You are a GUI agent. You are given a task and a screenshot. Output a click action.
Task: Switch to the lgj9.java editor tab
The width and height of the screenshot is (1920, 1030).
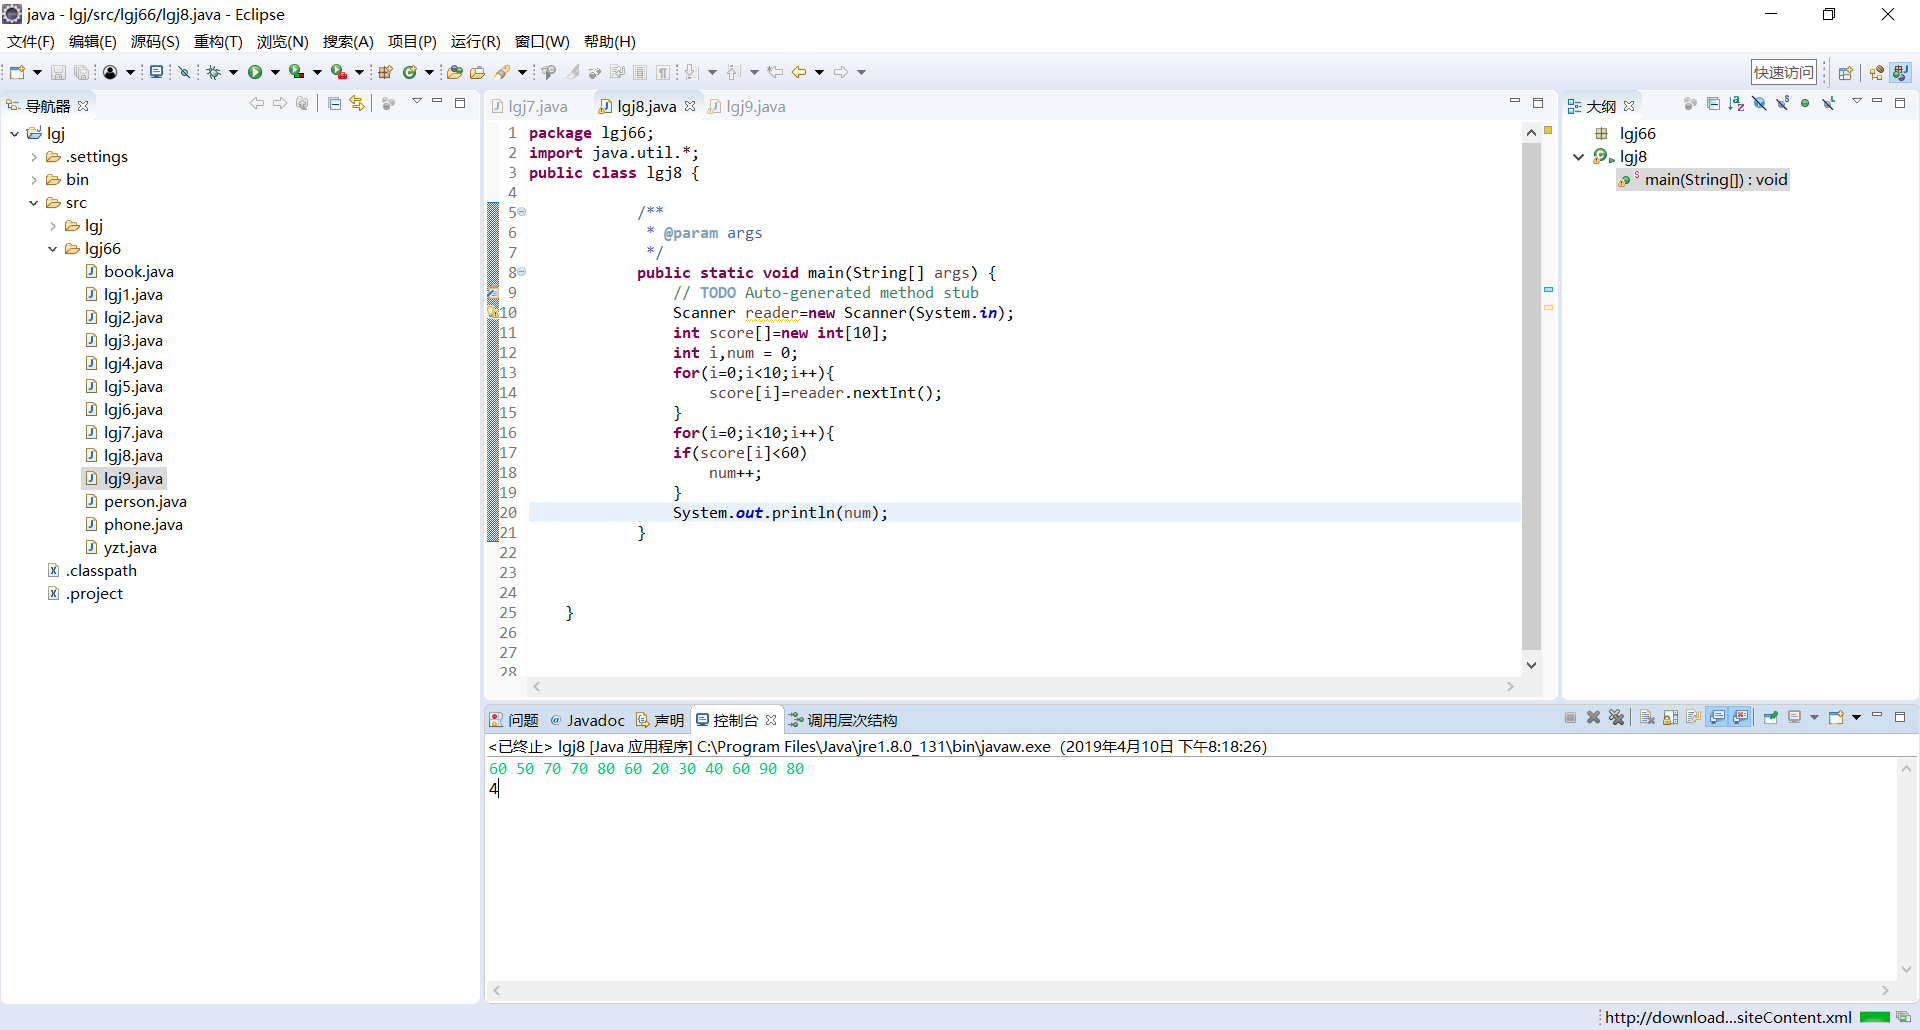click(754, 107)
